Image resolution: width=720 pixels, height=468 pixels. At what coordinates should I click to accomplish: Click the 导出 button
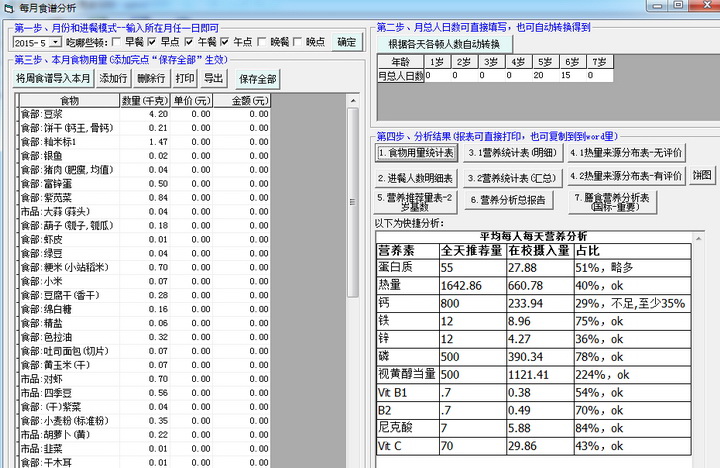pos(214,79)
